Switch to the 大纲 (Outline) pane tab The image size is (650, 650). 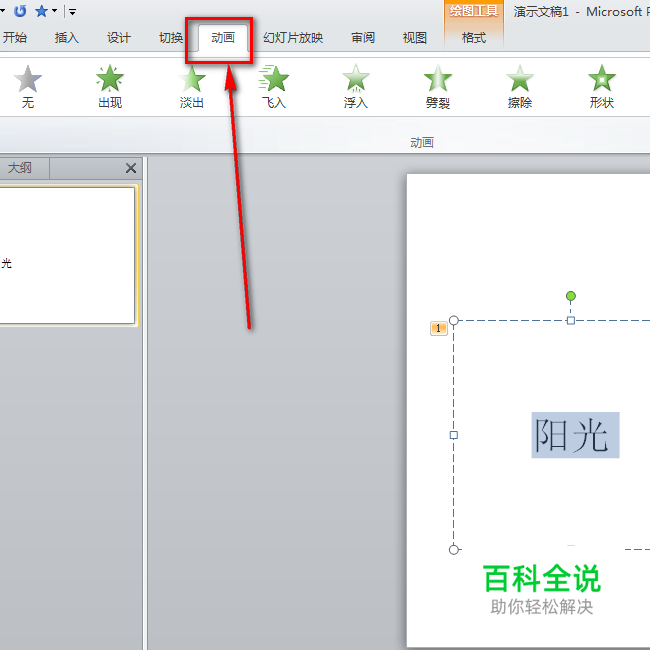19,168
